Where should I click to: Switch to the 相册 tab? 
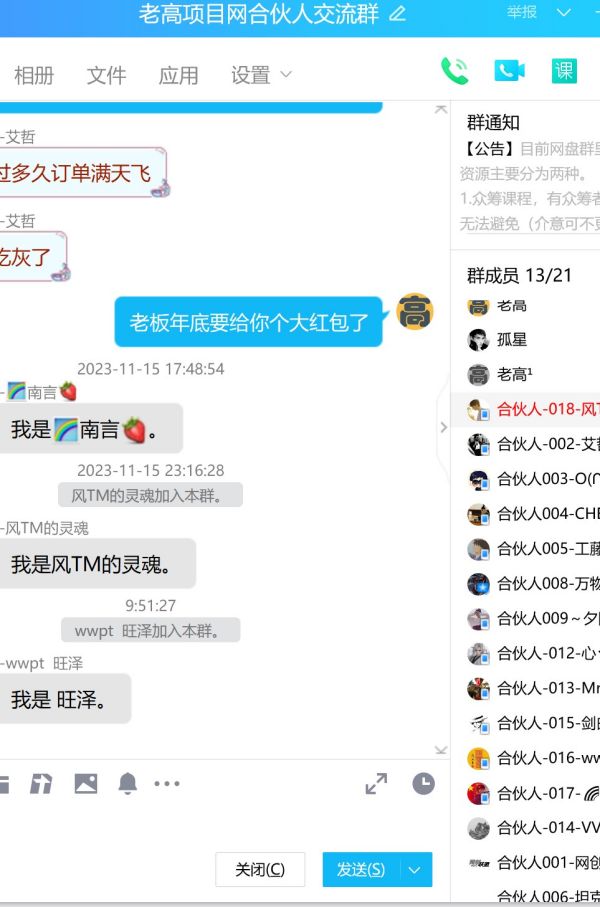click(x=34, y=75)
